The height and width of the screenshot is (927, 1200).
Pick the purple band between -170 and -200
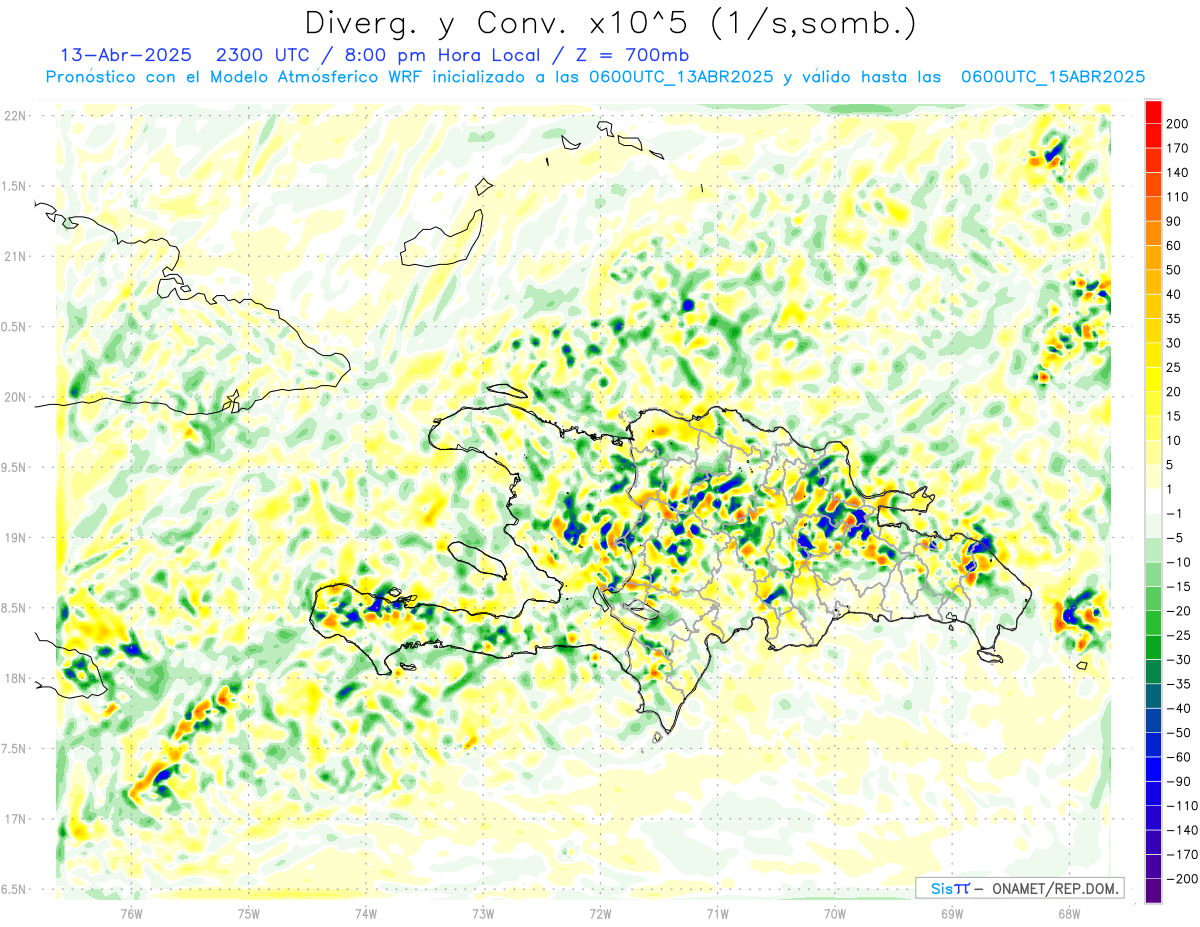pyautogui.click(x=1153, y=868)
